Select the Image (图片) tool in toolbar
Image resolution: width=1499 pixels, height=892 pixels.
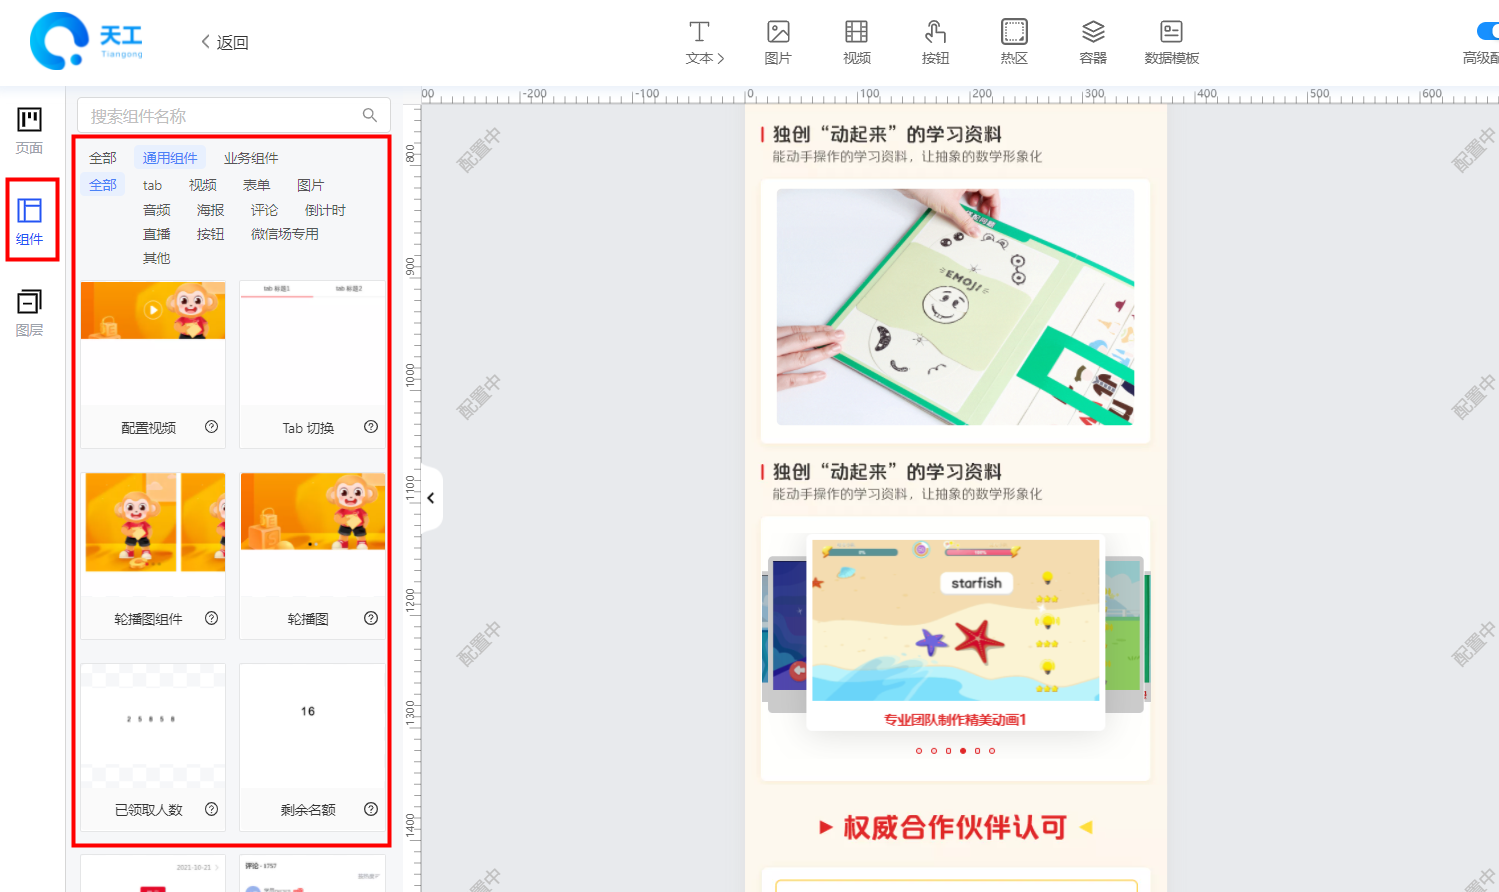pos(778,42)
